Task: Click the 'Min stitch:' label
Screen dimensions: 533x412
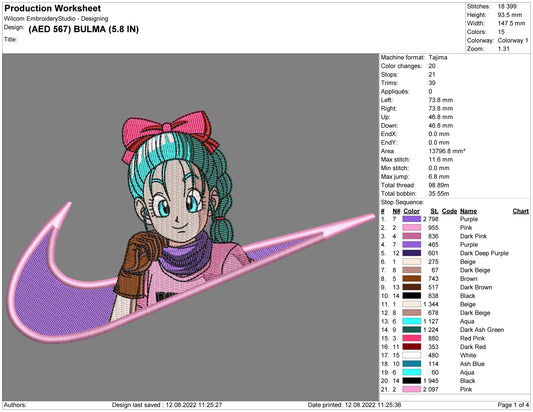Action: [395, 168]
